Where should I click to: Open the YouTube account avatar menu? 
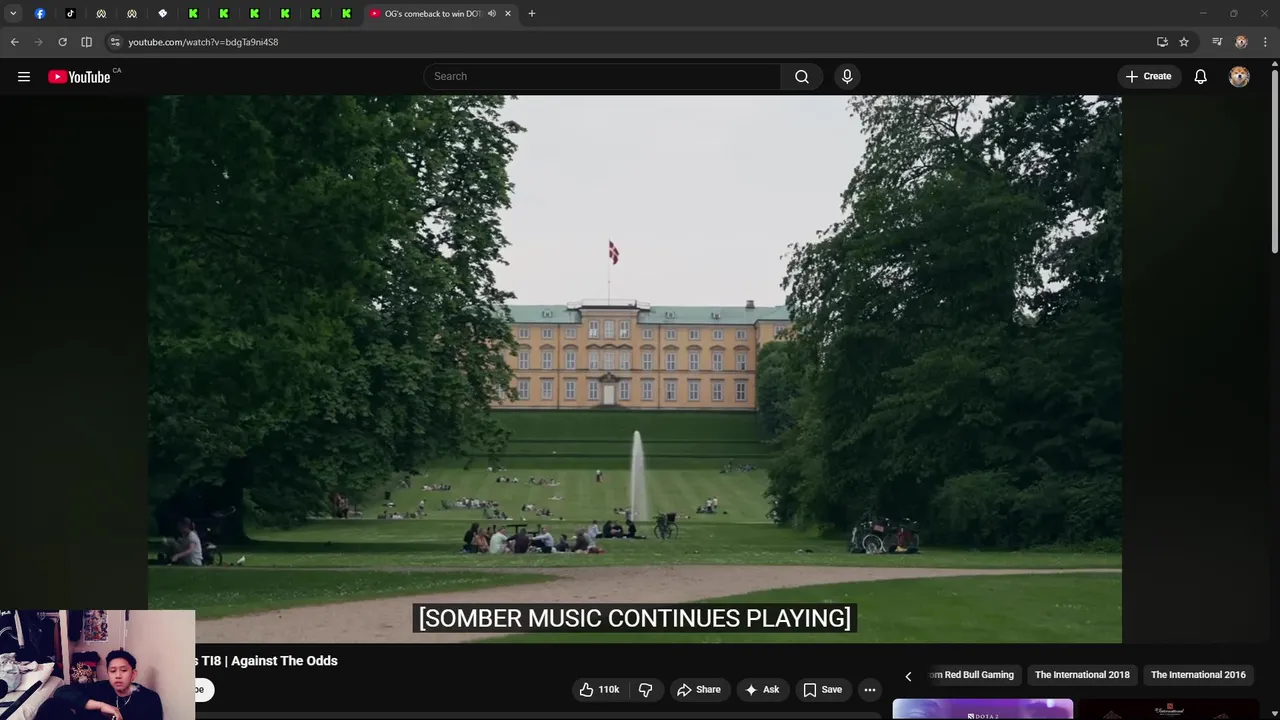click(x=1239, y=77)
